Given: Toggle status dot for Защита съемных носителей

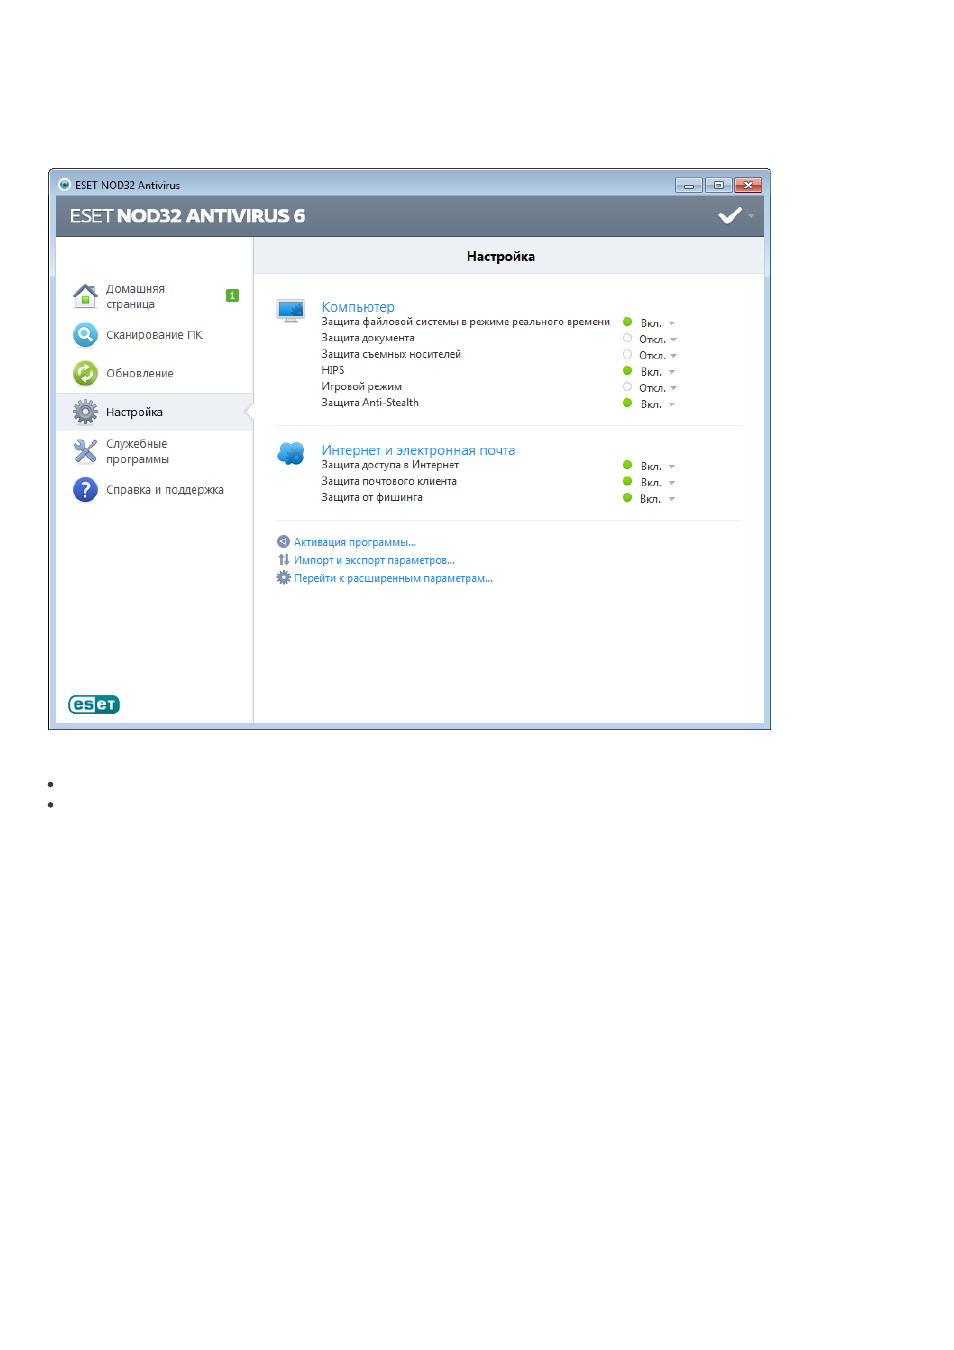Looking at the screenshot, I should [627, 354].
